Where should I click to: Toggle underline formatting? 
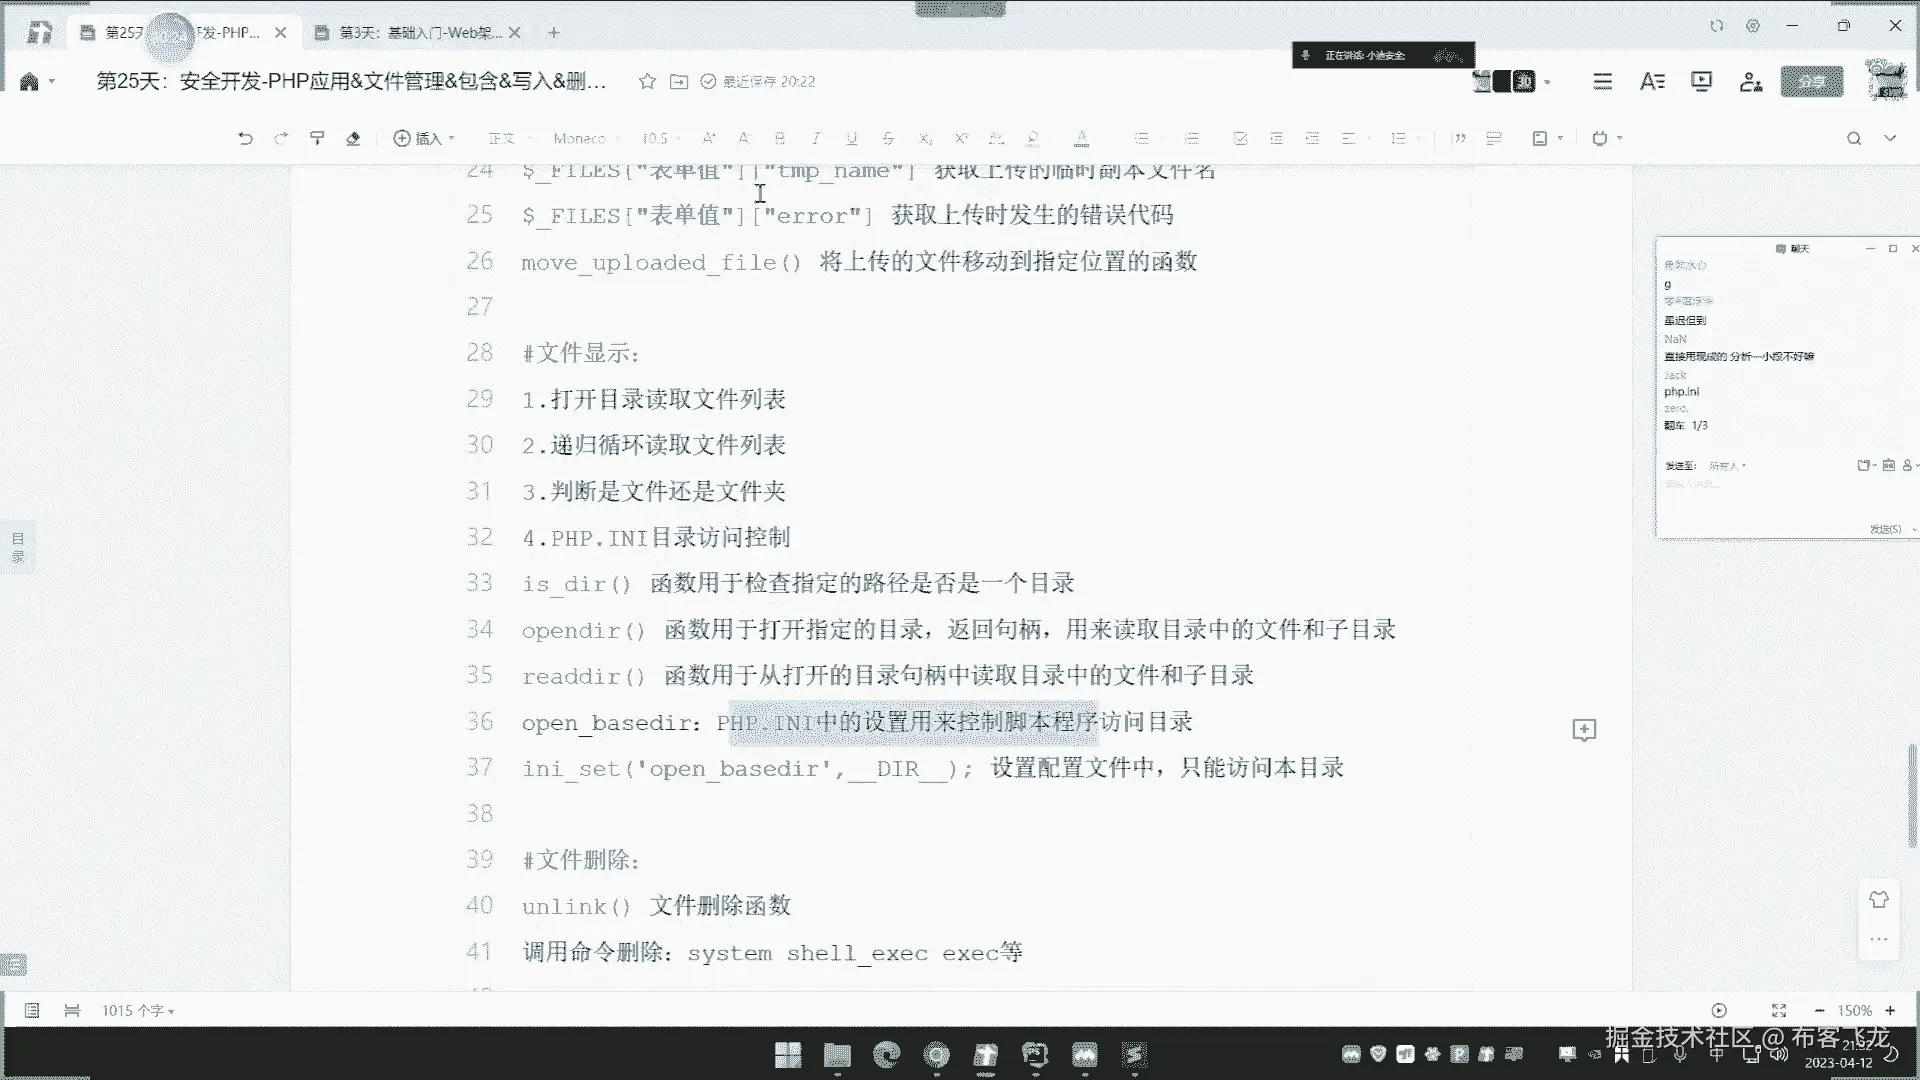(851, 138)
